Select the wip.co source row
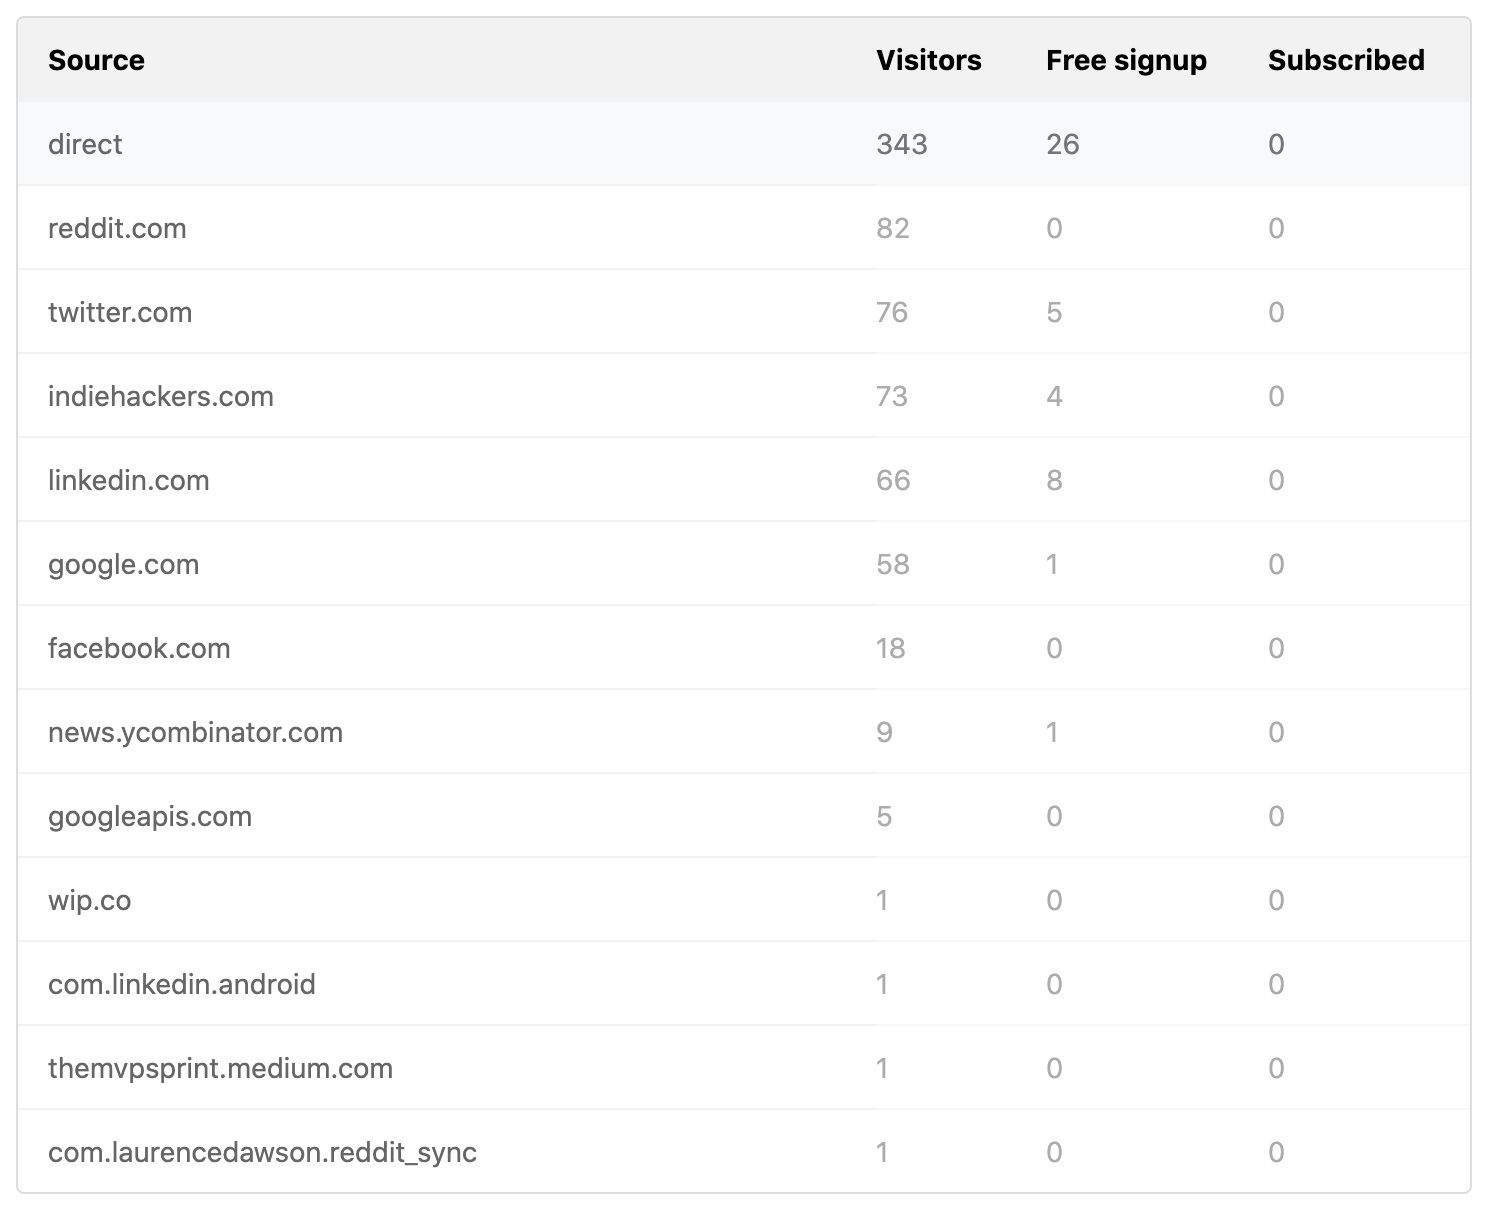Image resolution: width=1492 pixels, height=1214 pixels. click(744, 900)
